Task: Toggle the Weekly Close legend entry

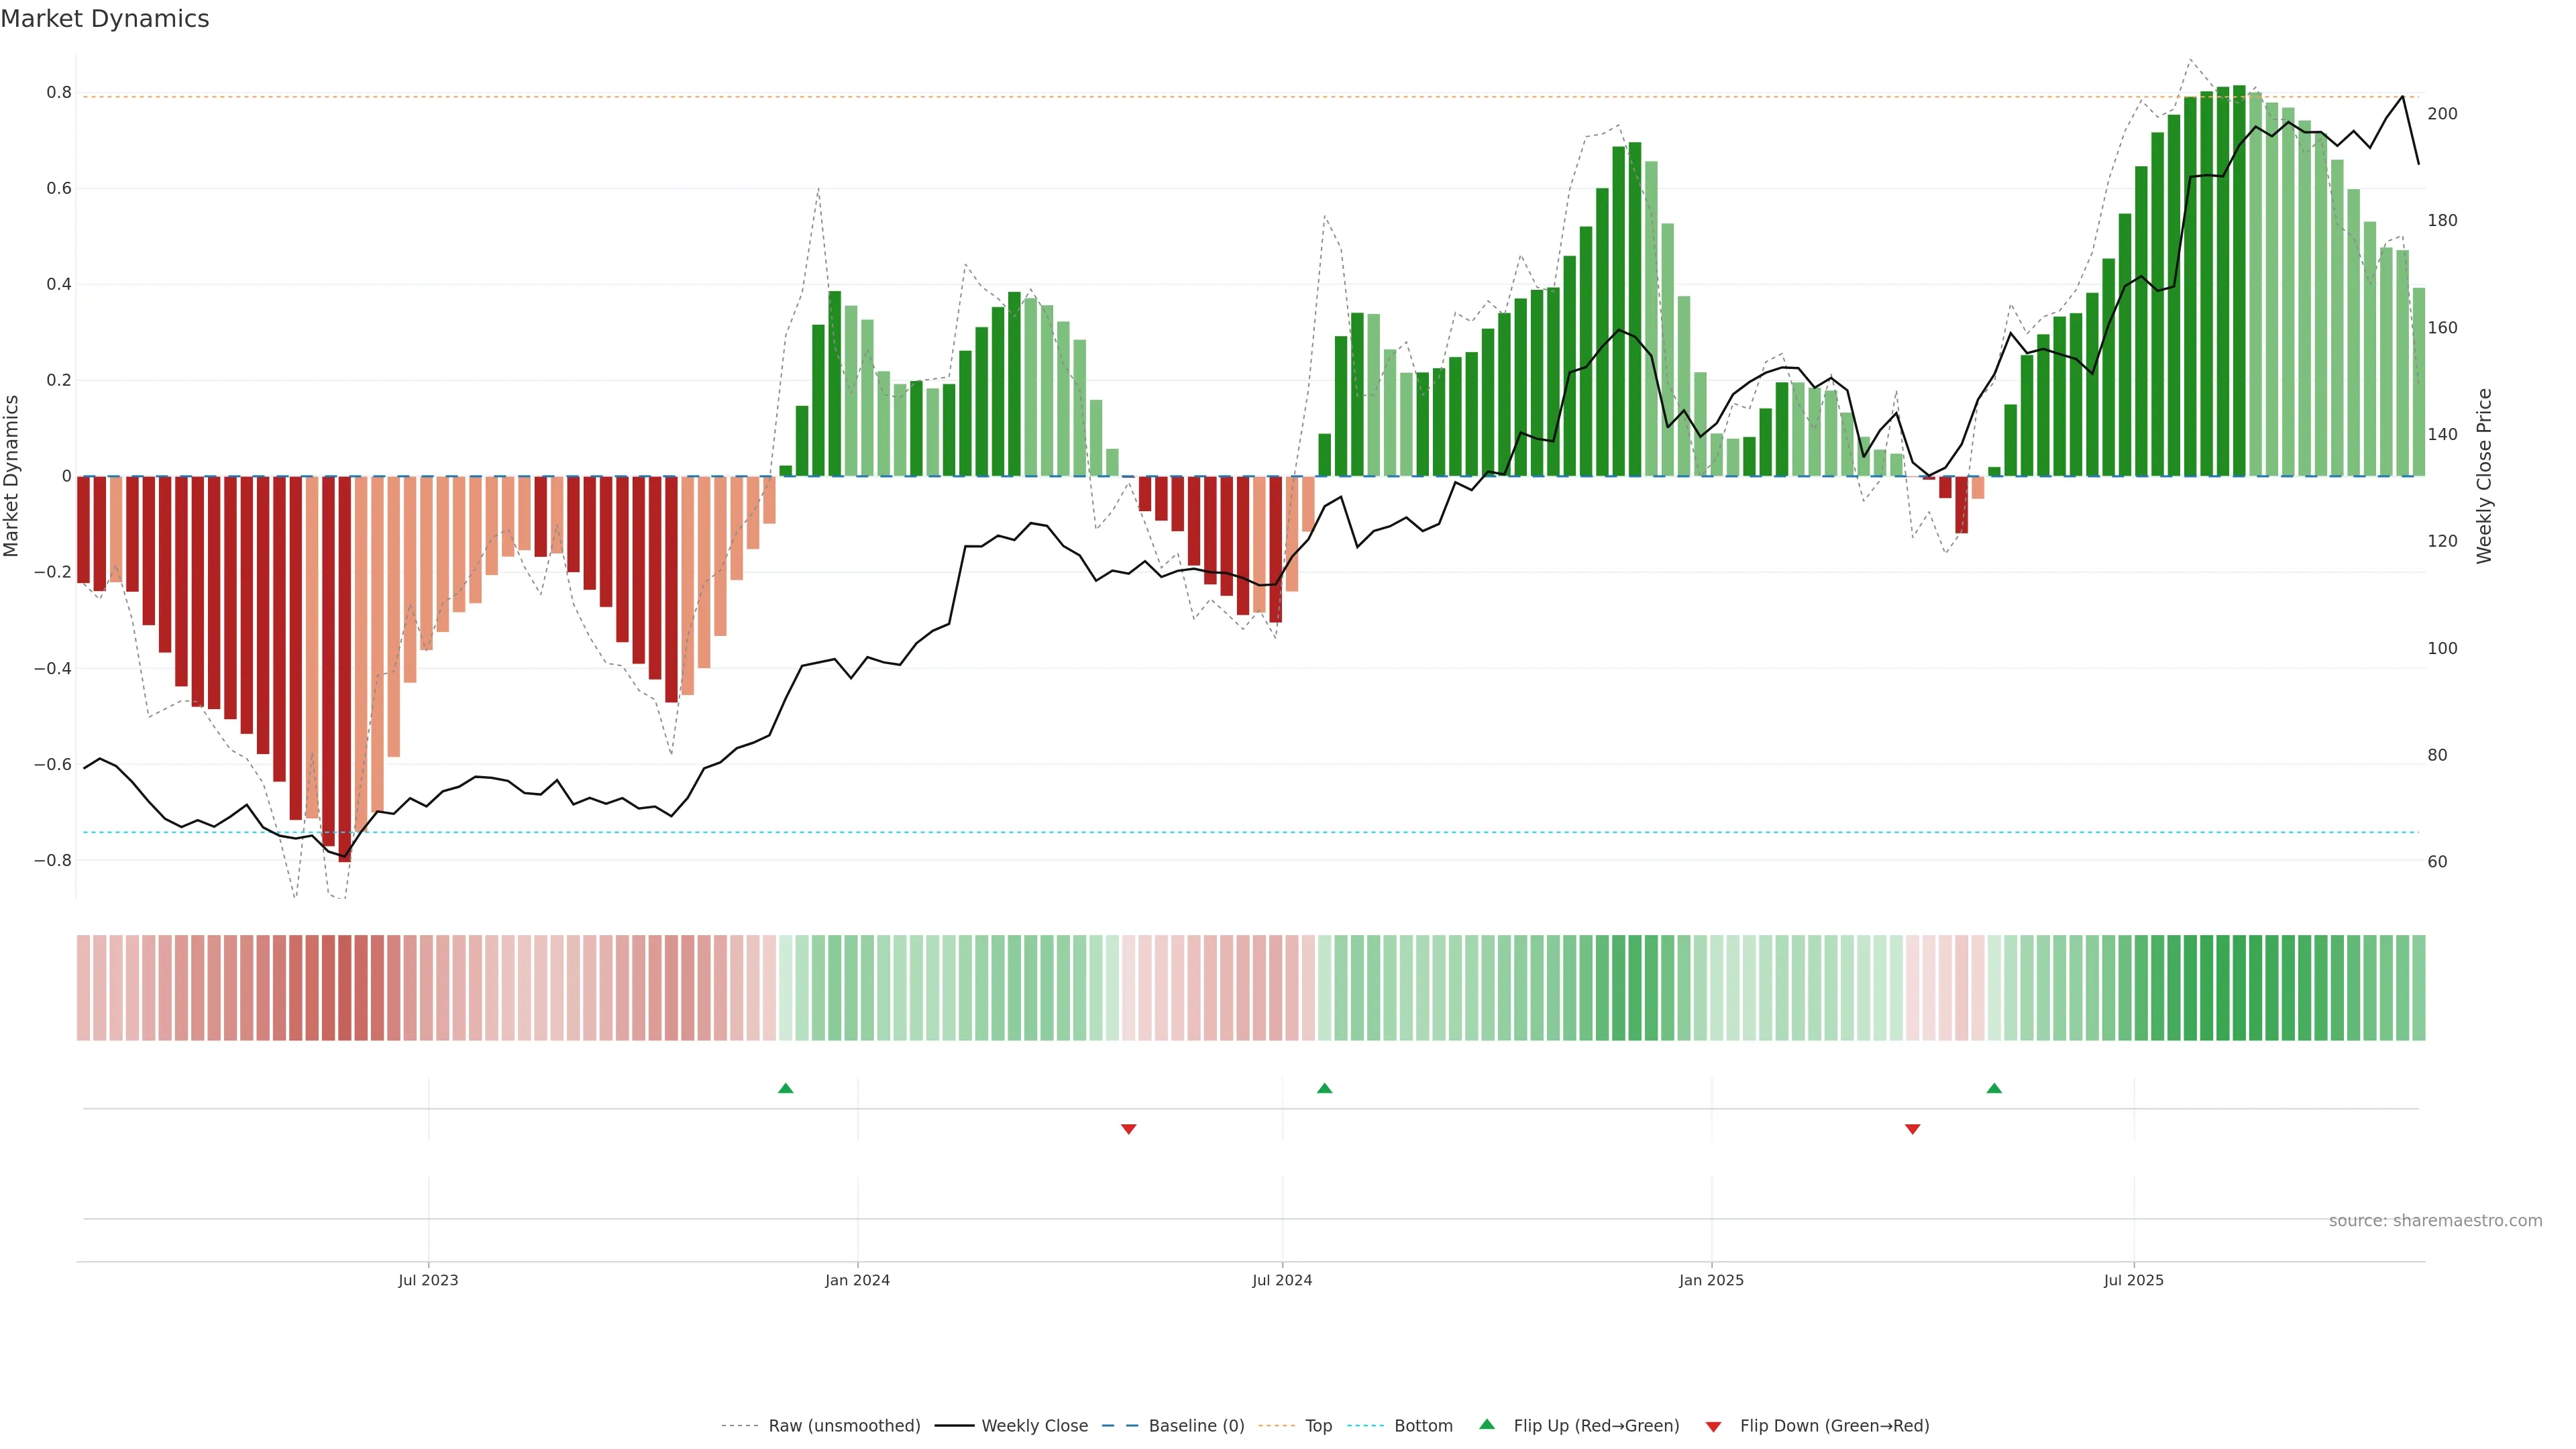Action: pyautogui.click(x=1034, y=1426)
